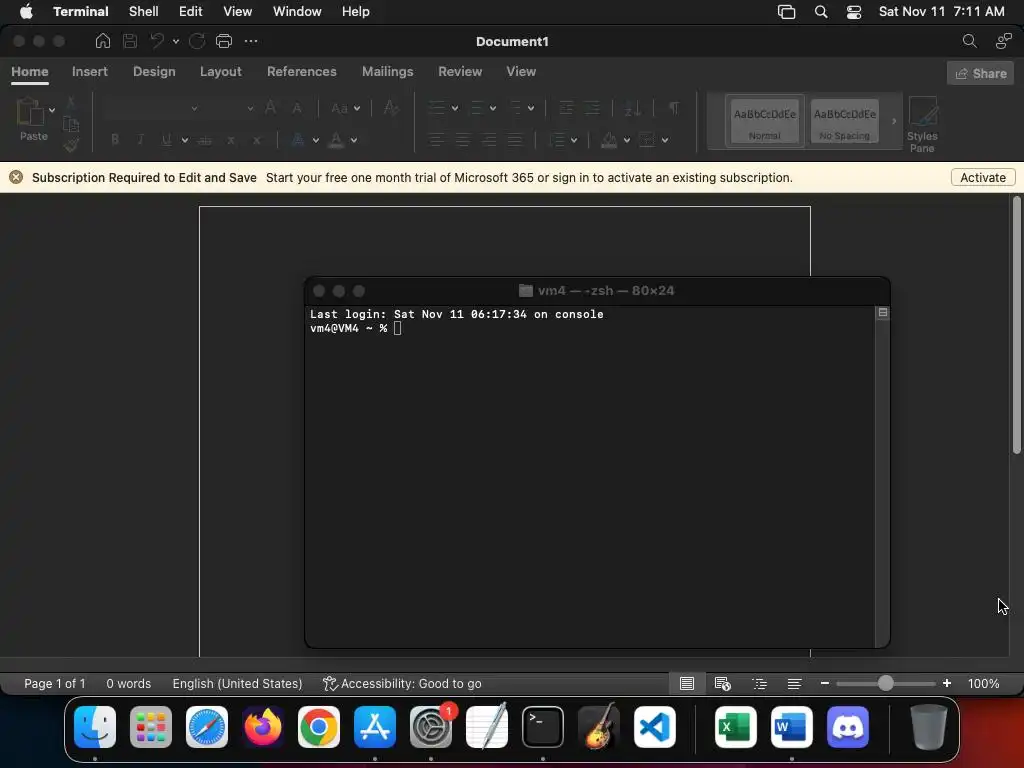Image resolution: width=1024 pixels, height=768 pixels.
Task: Click the search magnifier in Word's title bar
Action: coord(970,41)
